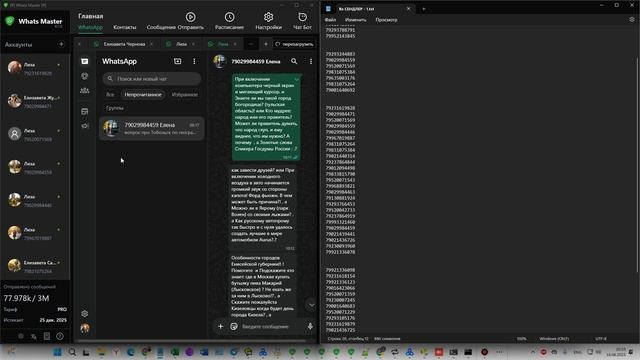Screen dimensions: 640x360
Task: Open WhatsApp status sidebar icon
Action: click(x=84, y=76)
